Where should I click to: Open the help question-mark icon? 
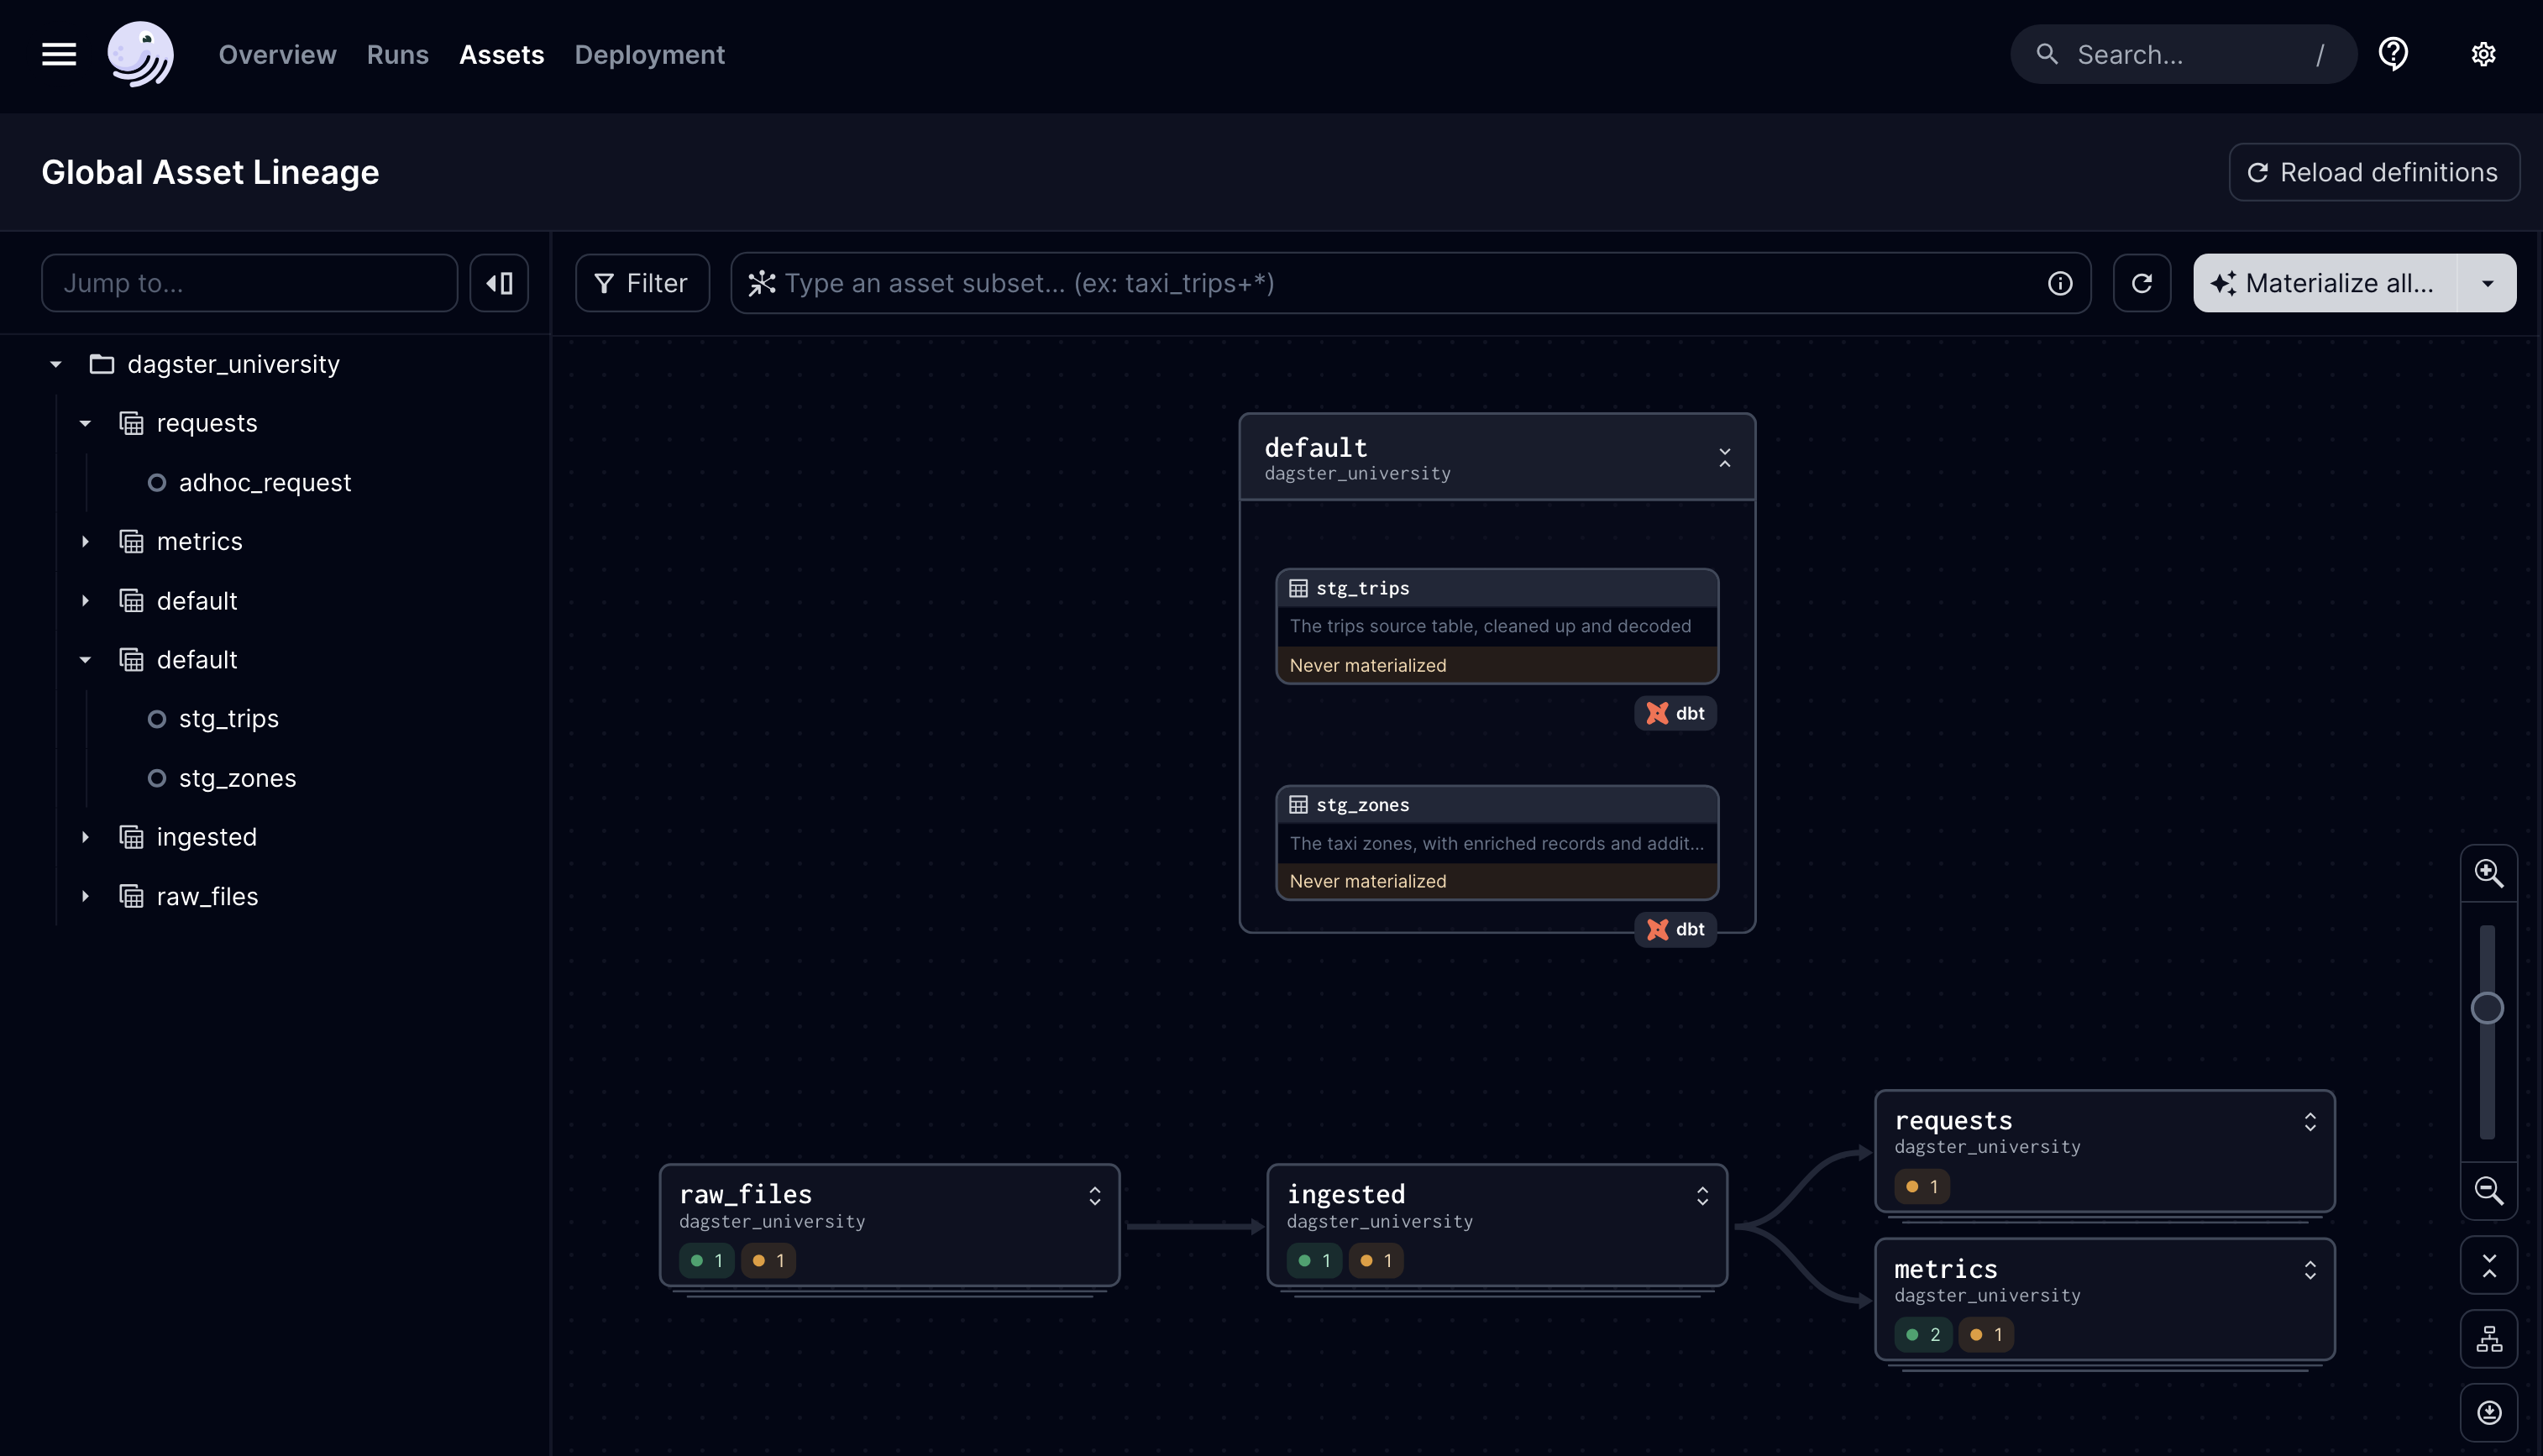(x=2393, y=54)
